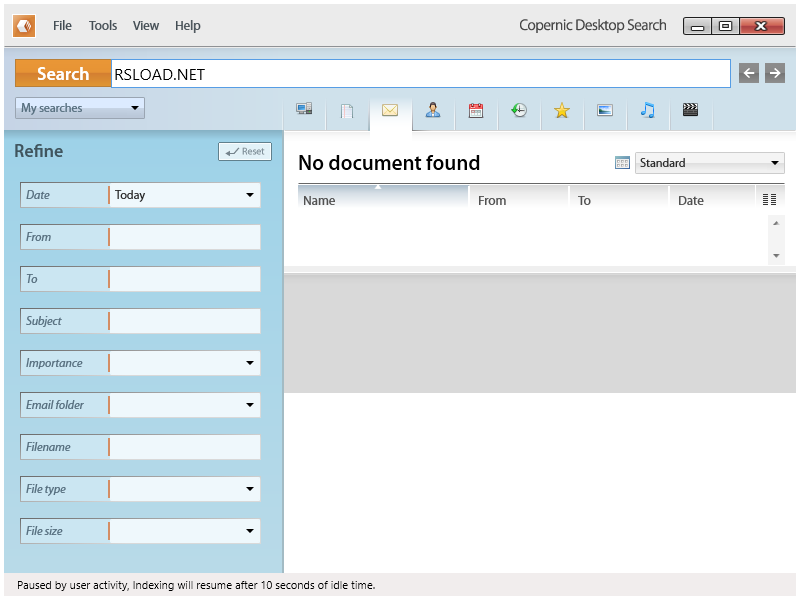Select the History clock category icon
This screenshot has height=600, width=800.
(x=519, y=110)
